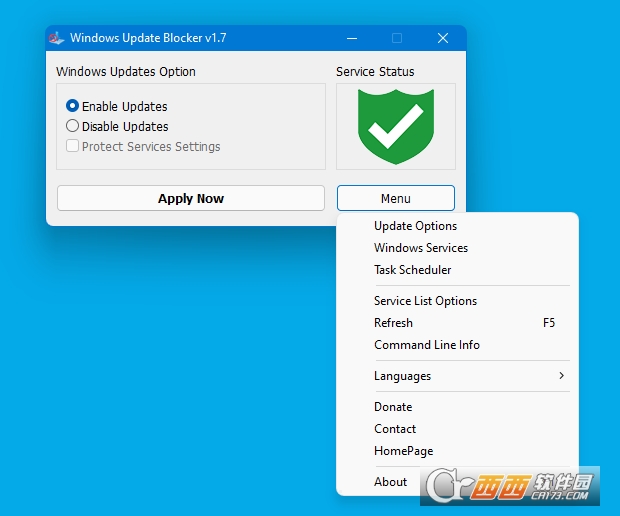The image size is (620, 516).
Task: Click the green shield service status icon
Action: (396, 127)
